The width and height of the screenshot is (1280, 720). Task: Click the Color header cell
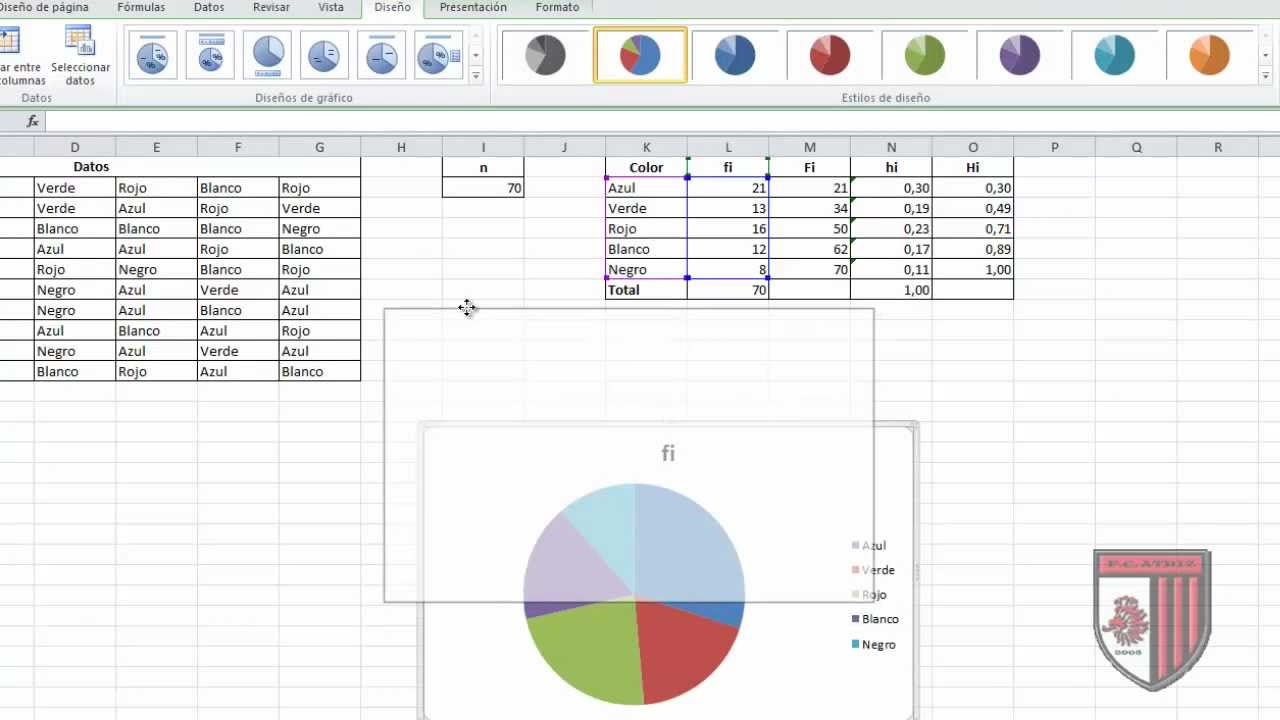(646, 167)
